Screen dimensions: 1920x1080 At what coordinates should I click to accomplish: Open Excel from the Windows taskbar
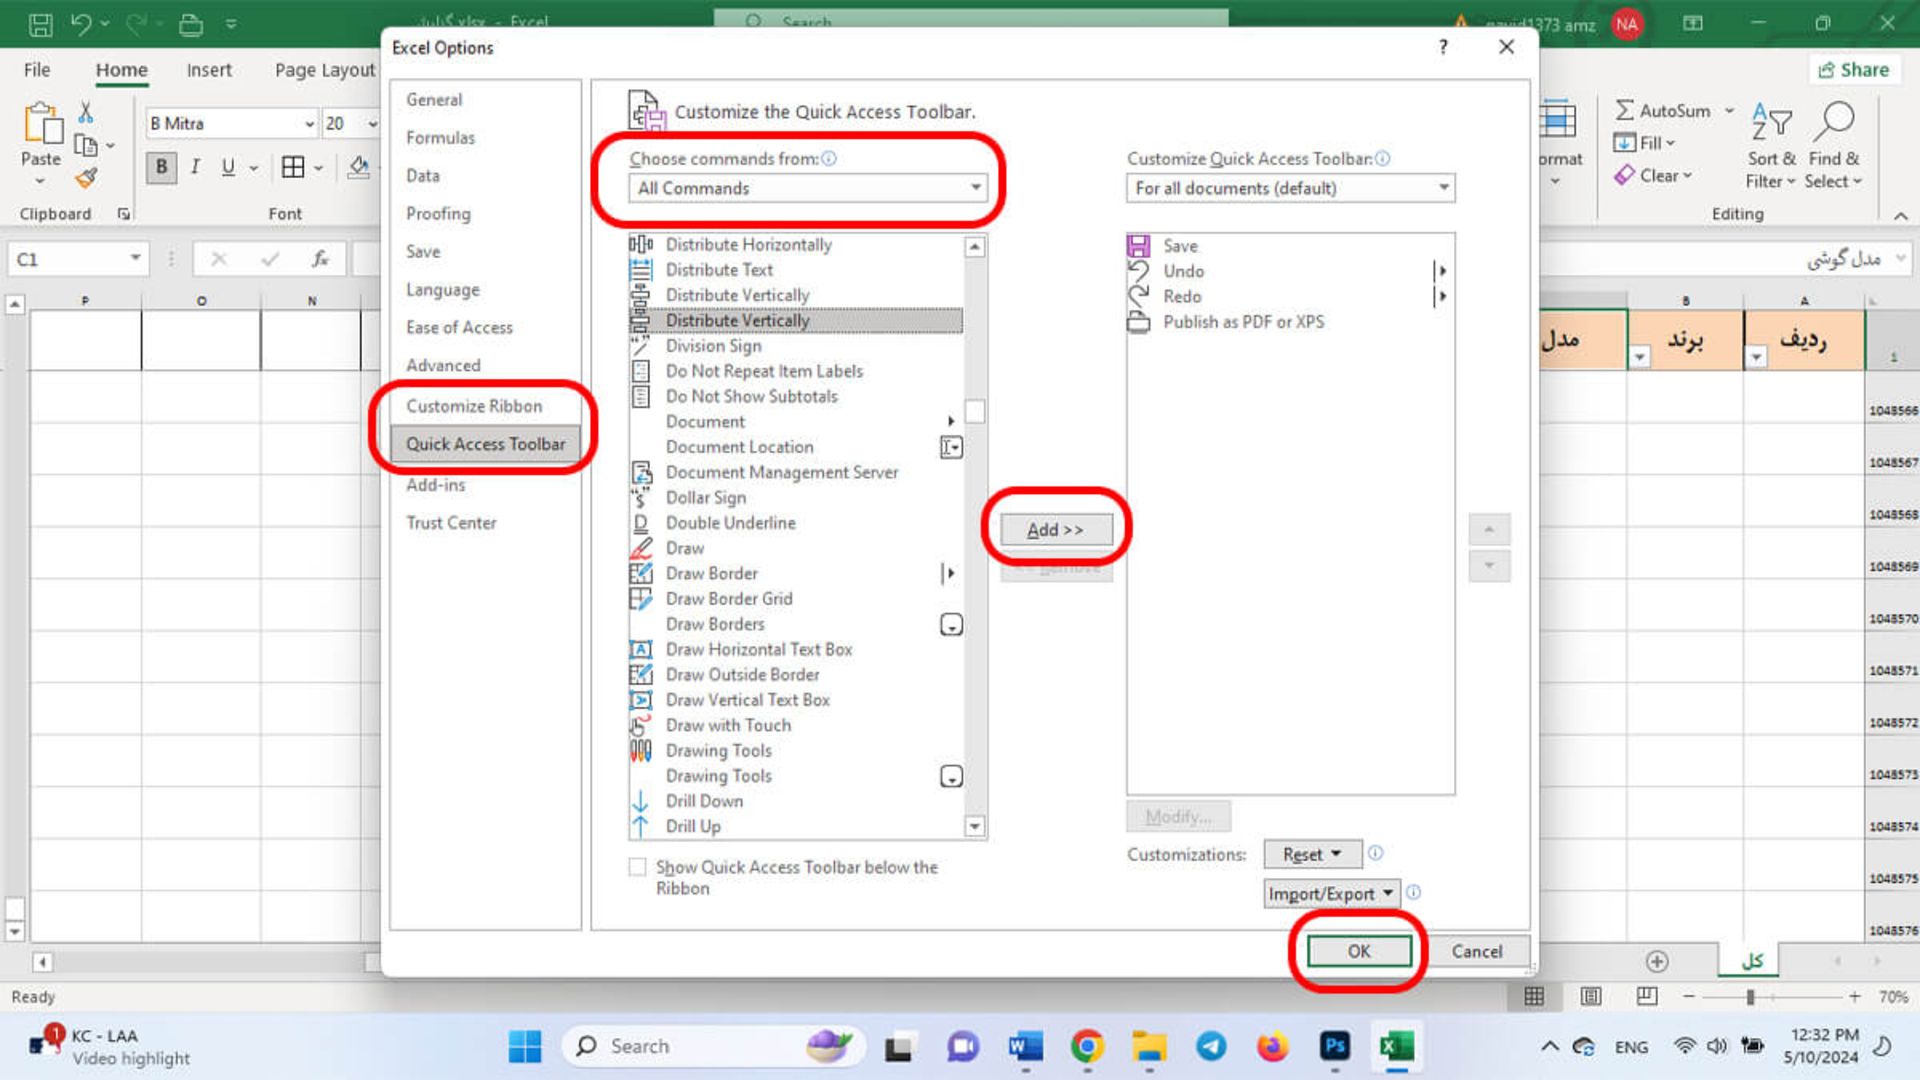[x=1396, y=1046]
